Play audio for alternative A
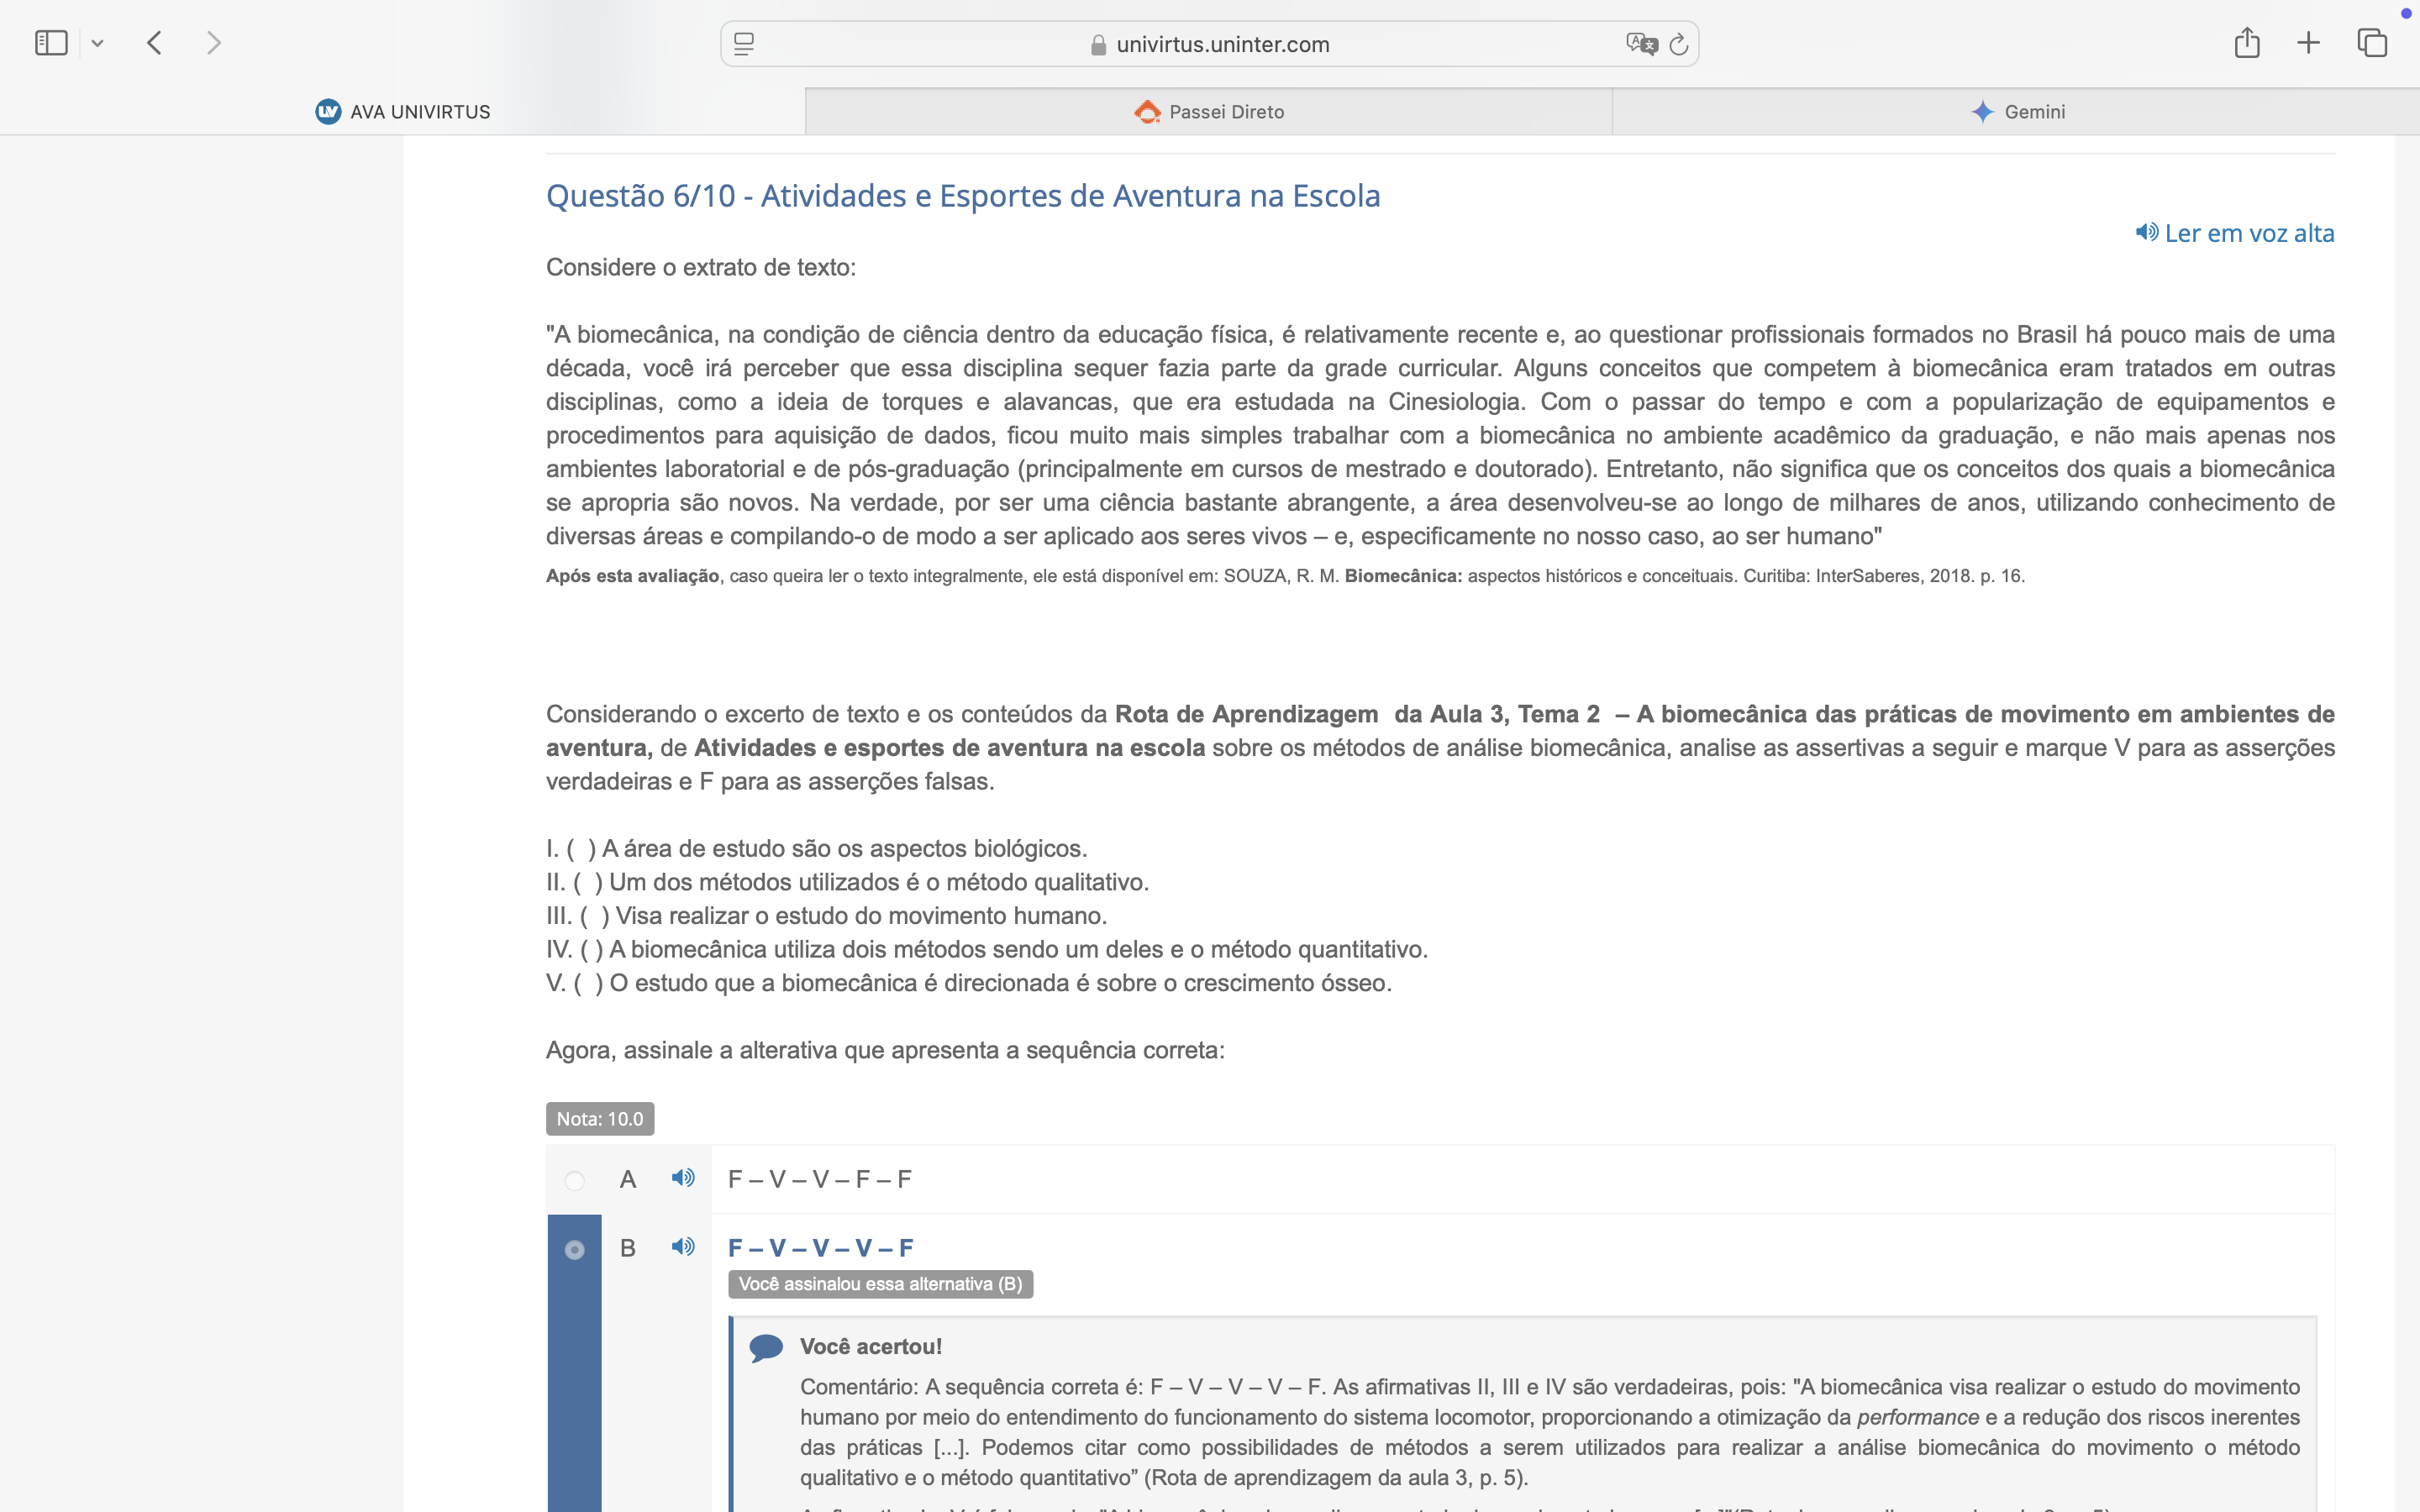The image size is (2420, 1512). (x=683, y=1178)
